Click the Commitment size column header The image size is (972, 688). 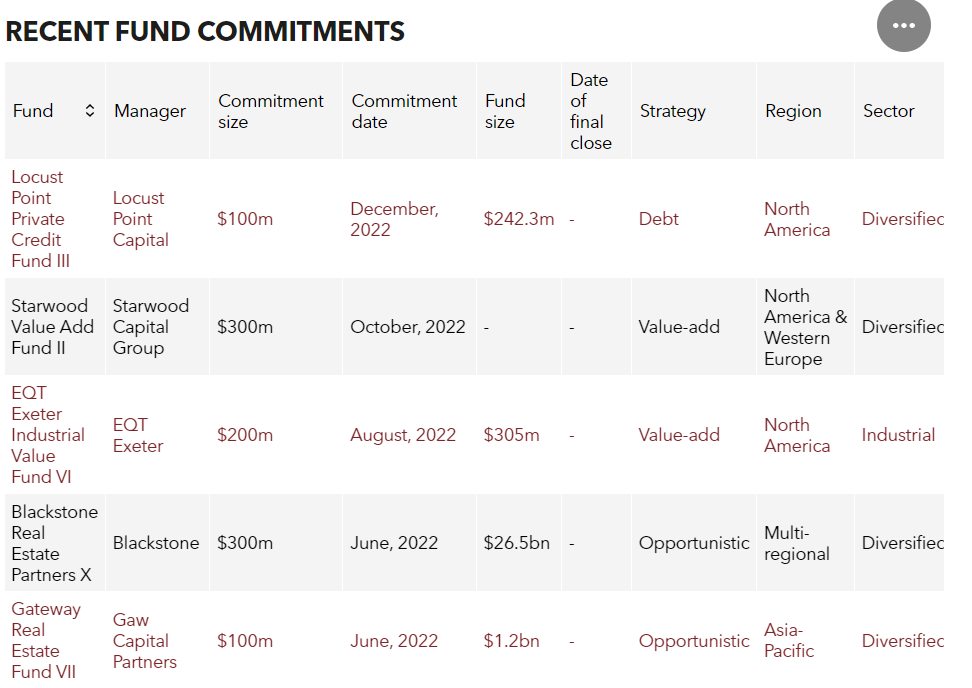pyautogui.click(x=271, y=111)
